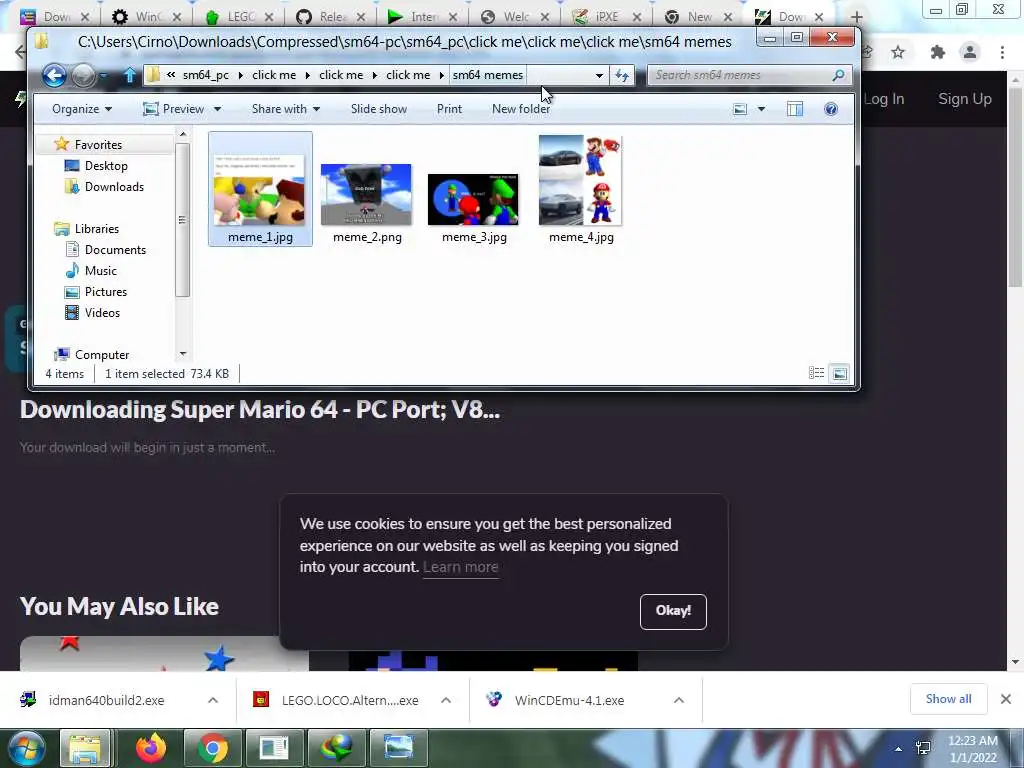Image resolution: width=1024 pixels, height=768 pixels.
Task: Show all downloads
Action: 948,699
